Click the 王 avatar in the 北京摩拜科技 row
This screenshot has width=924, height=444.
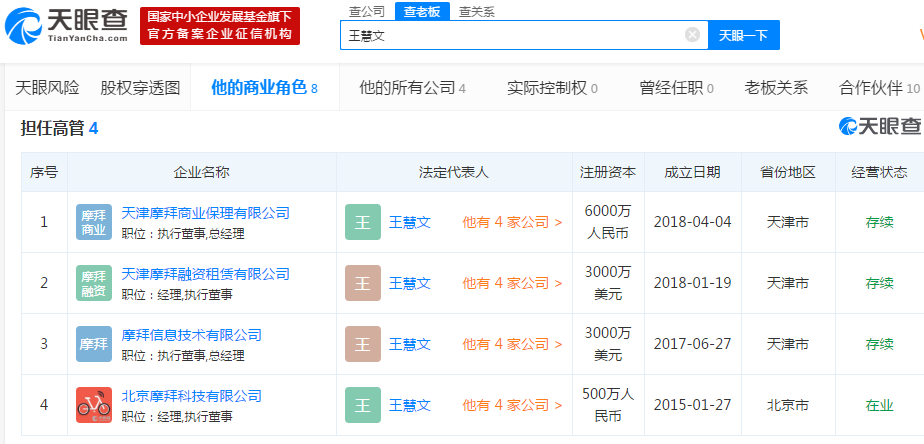tap(363, 405)
